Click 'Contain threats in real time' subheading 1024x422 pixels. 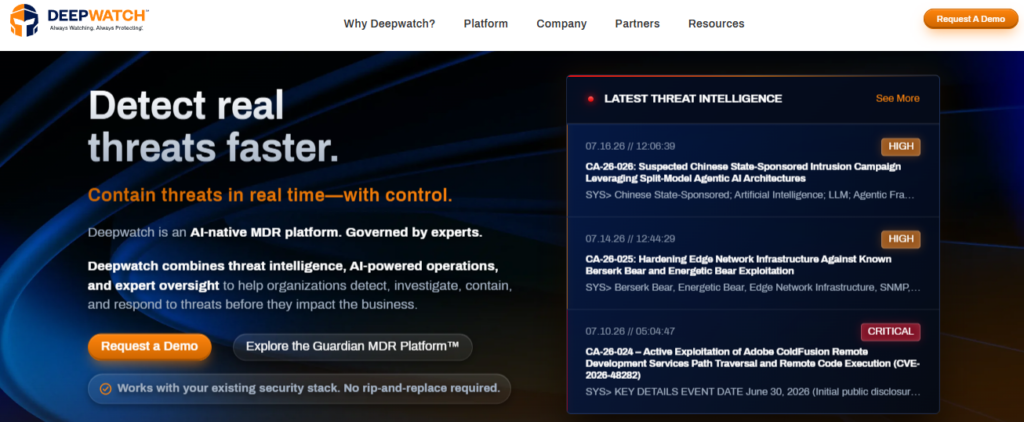click(270, 195)
